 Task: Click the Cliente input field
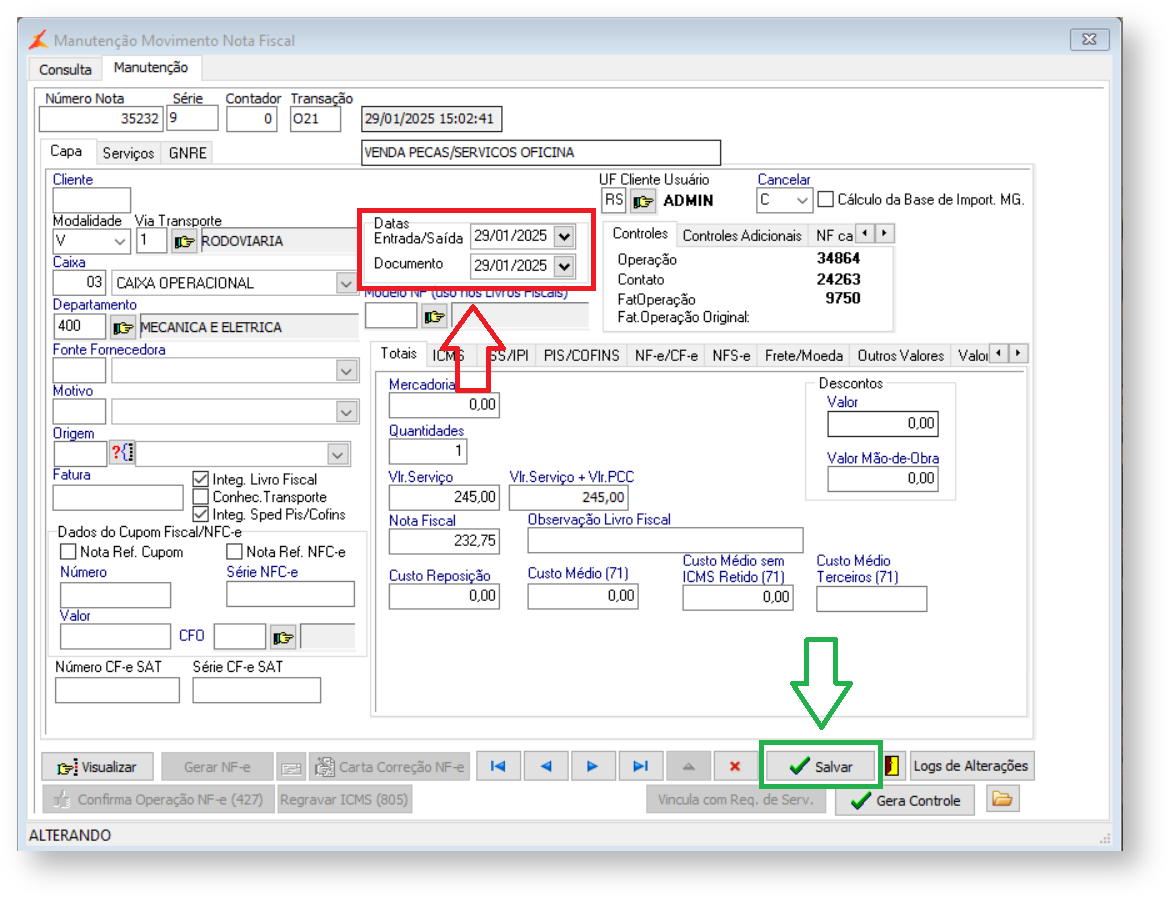point(92,200)
